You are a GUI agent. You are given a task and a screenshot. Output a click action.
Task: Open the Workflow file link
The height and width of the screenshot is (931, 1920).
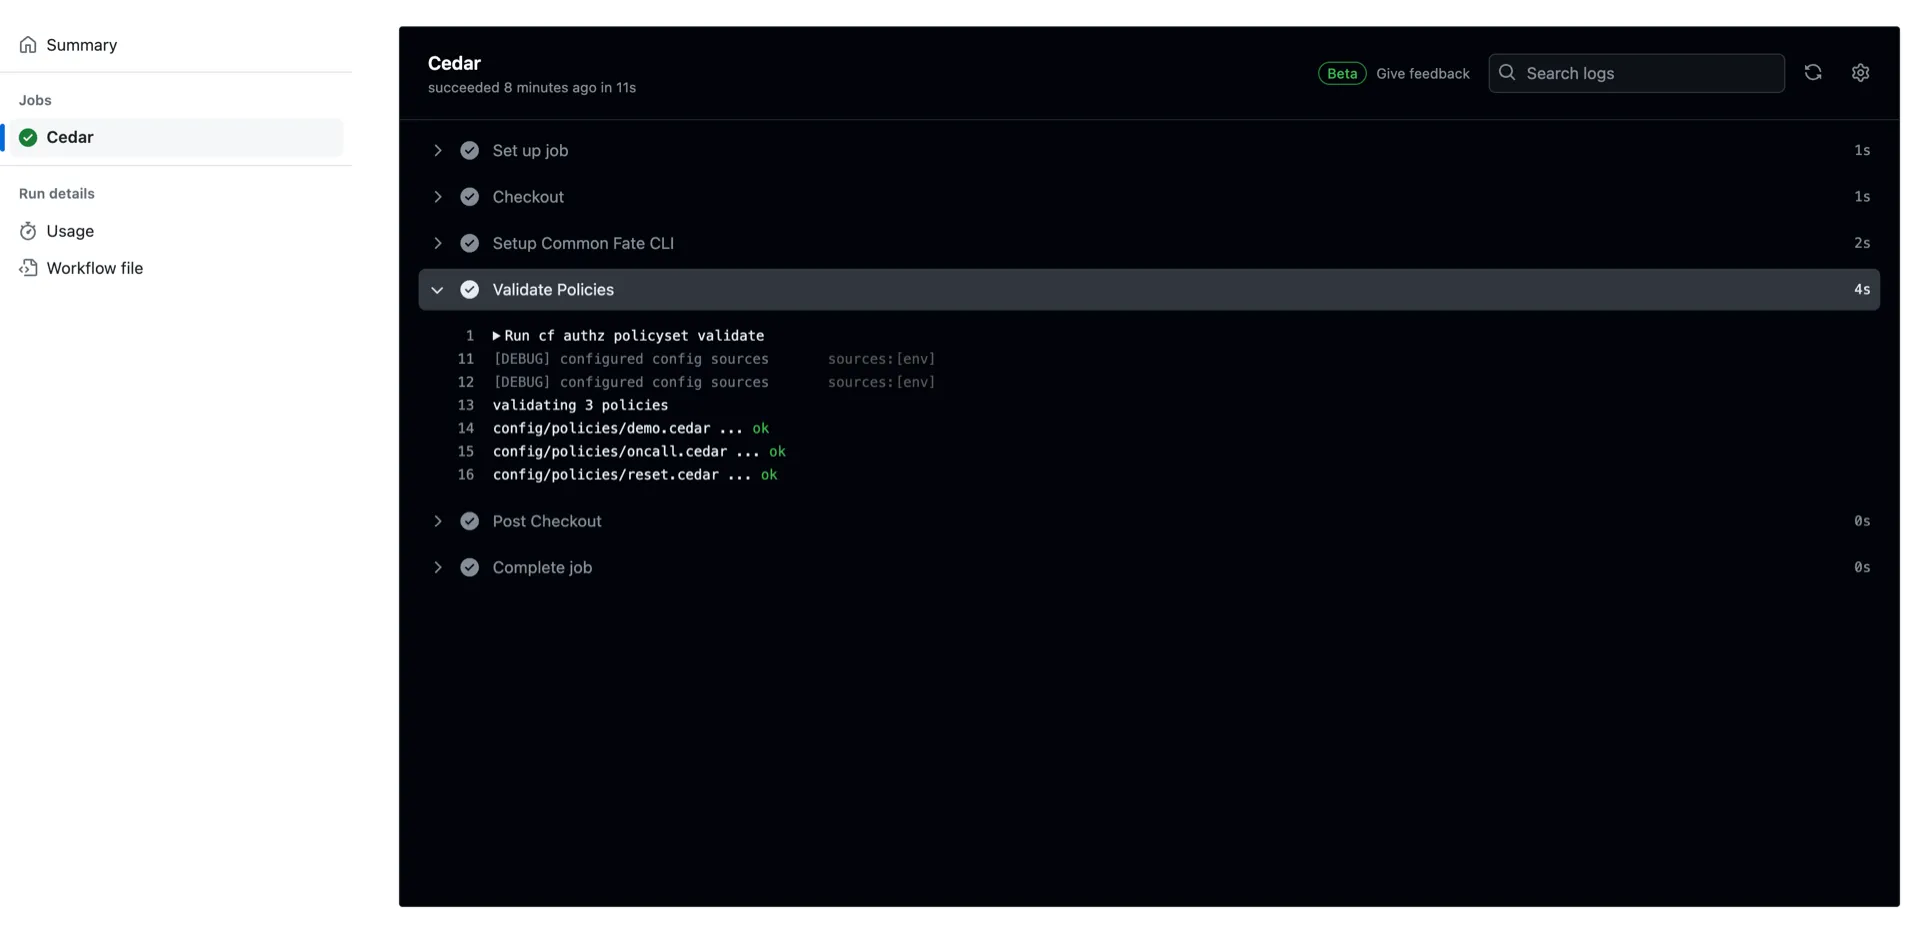94,268
